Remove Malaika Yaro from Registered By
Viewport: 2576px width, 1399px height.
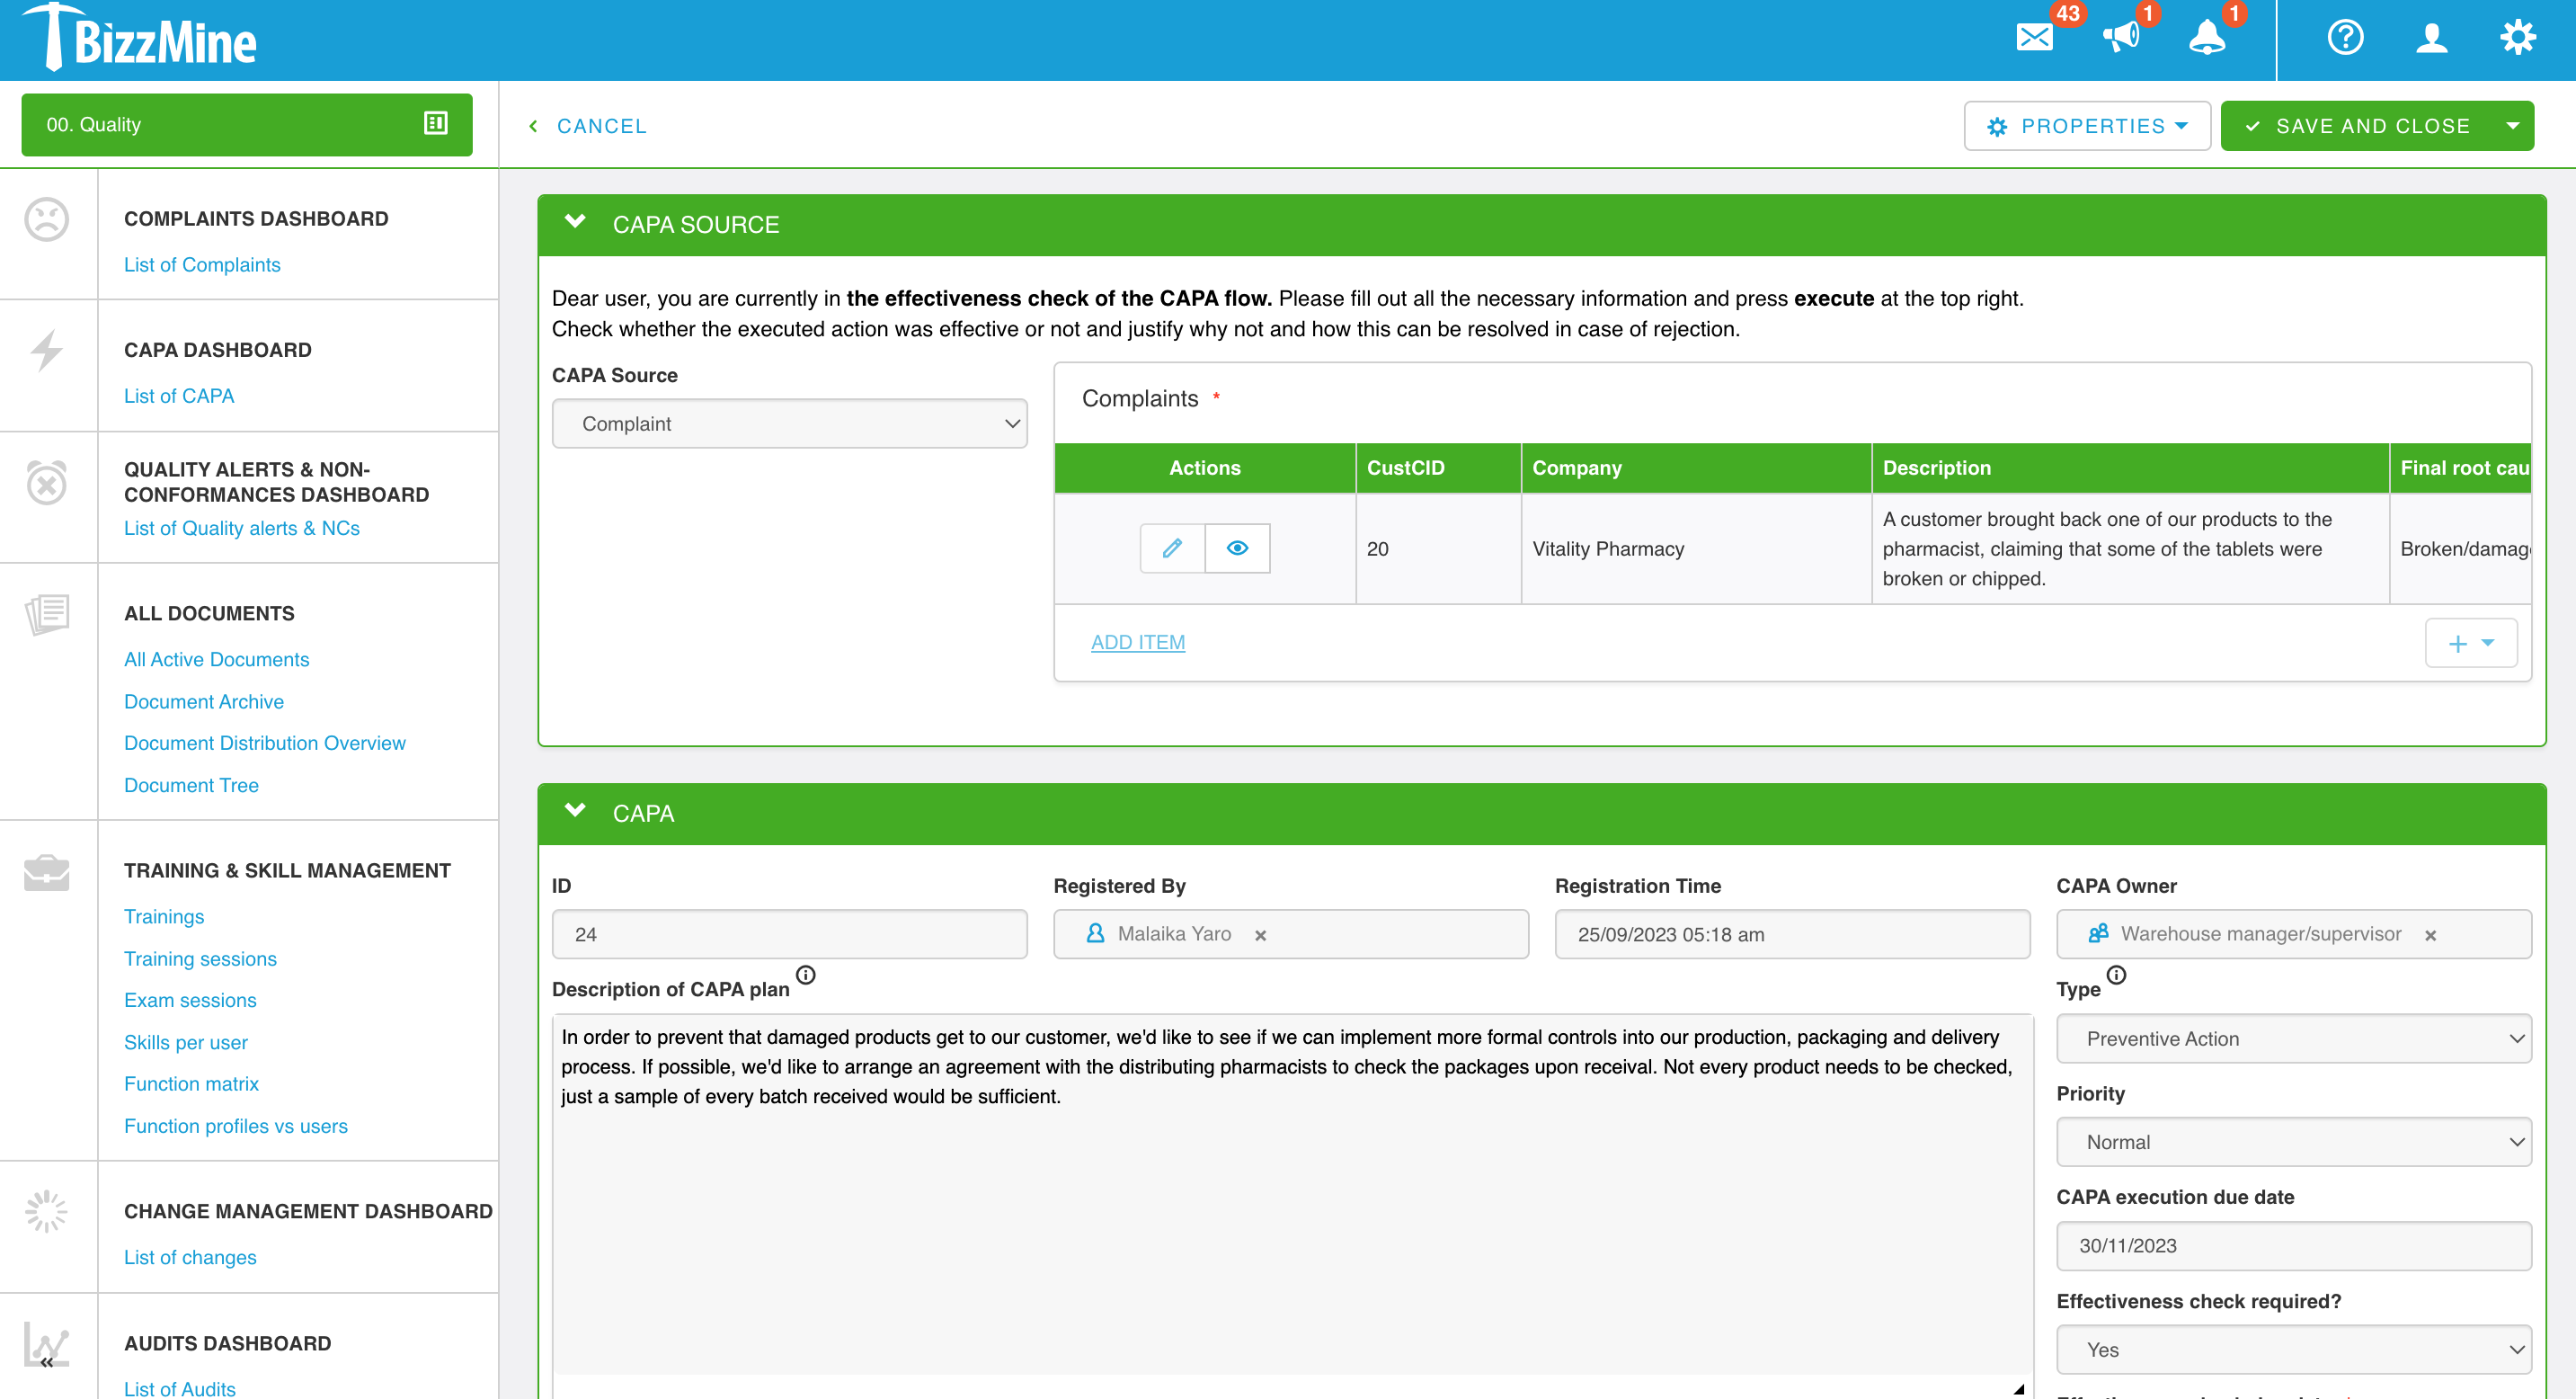coord(1261,935)
